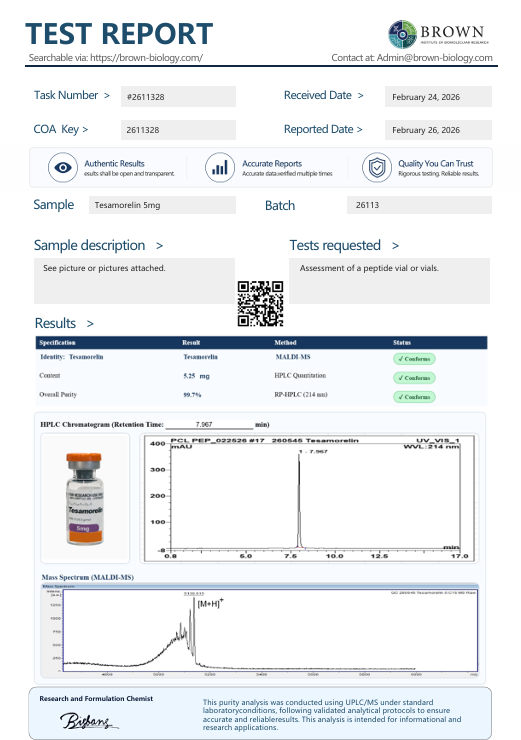Image resolution: width=521 pixels, height=740 pixels.
Task: Click the Result column header
Action: point(191,343)
